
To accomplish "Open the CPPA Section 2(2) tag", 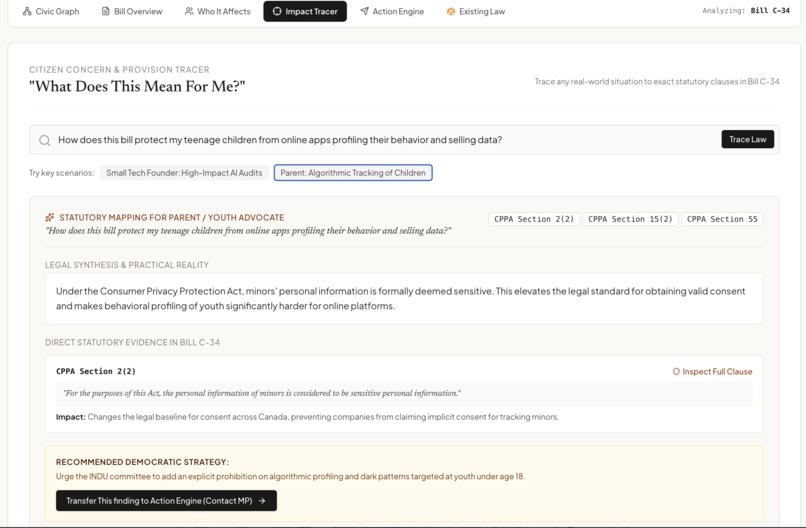I will click(534, 219).
